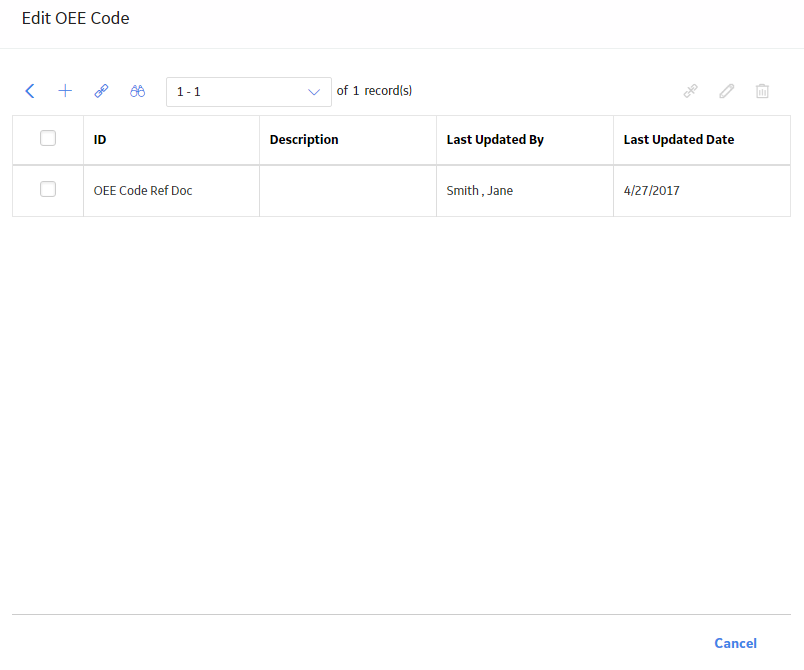Viewport: 804px width, 670px height.
Task: Go back using the left chevron icon
Action: coord(30,91)
